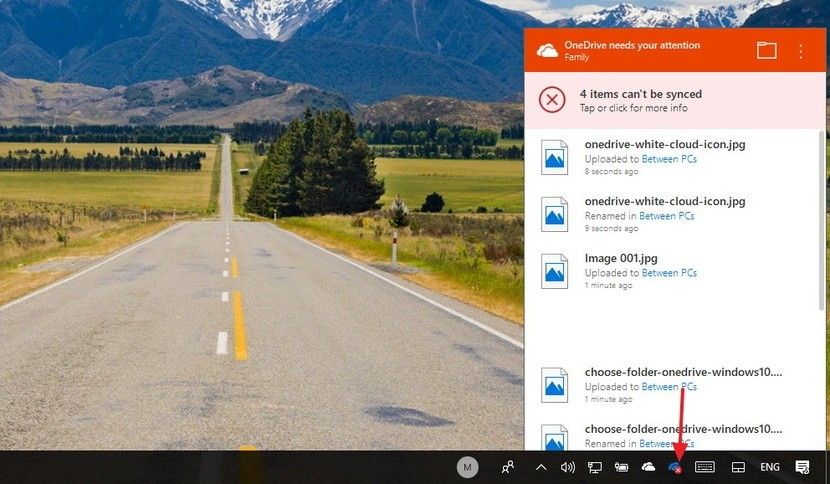Open the volume speaker icon in tray

click(568, 467)
